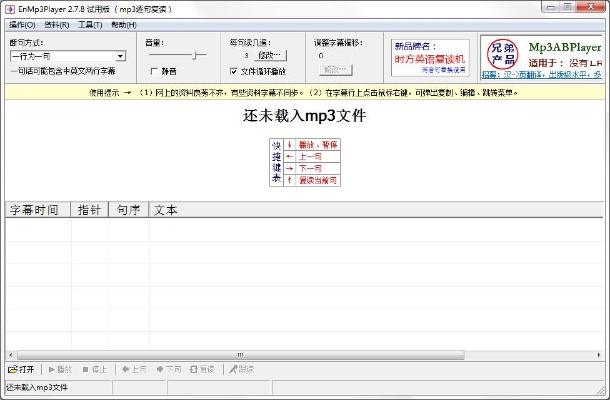This screenshot has height=400, width=610.
Task: Click the 字幕时间 column header
Action: [x=38, y=210]
